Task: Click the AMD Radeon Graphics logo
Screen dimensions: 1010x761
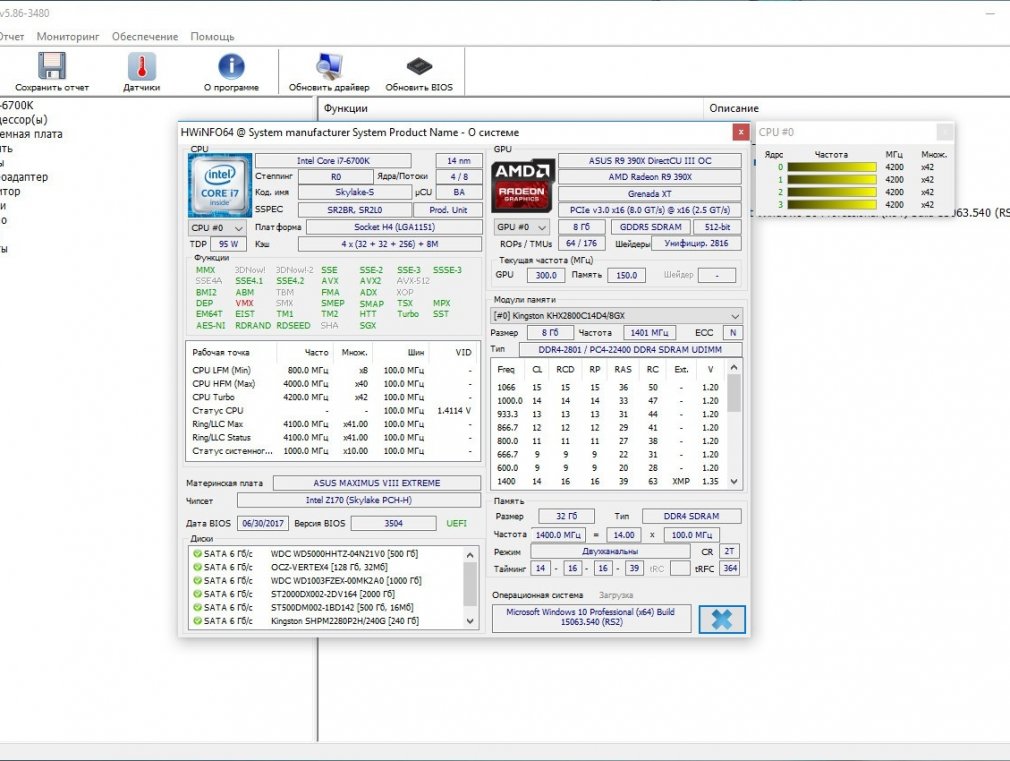Action: [522, 186]
